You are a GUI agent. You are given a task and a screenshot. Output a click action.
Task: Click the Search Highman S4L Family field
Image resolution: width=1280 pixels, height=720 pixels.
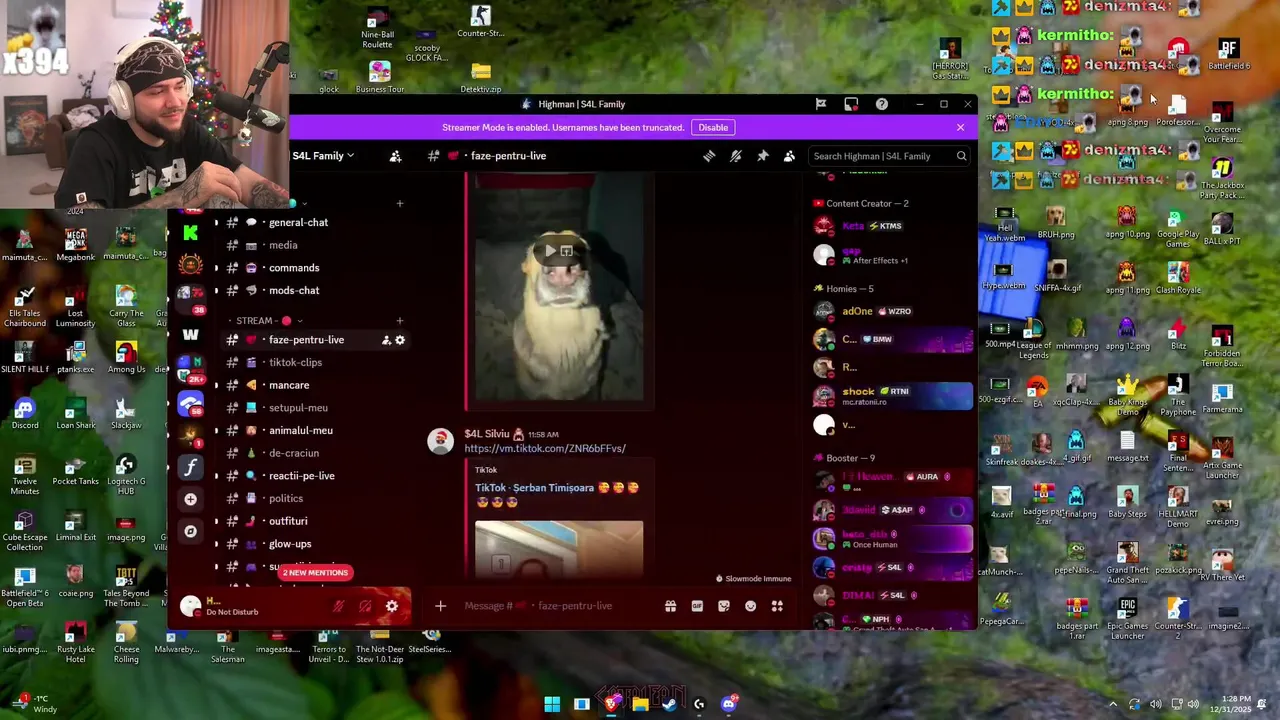pyautogui.click(x=889, y=156)
